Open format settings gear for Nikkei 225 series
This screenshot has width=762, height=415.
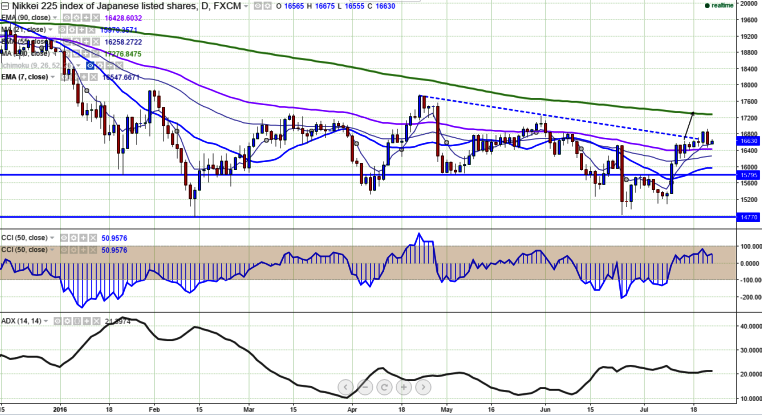pos(268,6)
